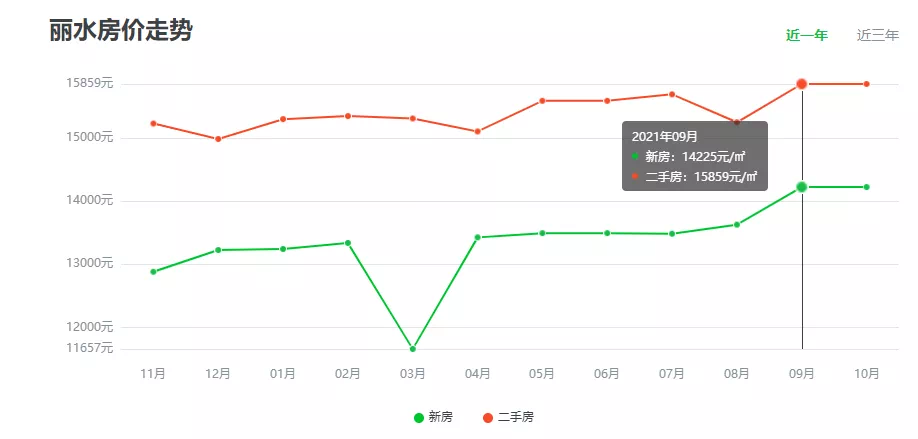Click the 二手房 data point for 07月
918x439 pixels.
tap(672, 94)
